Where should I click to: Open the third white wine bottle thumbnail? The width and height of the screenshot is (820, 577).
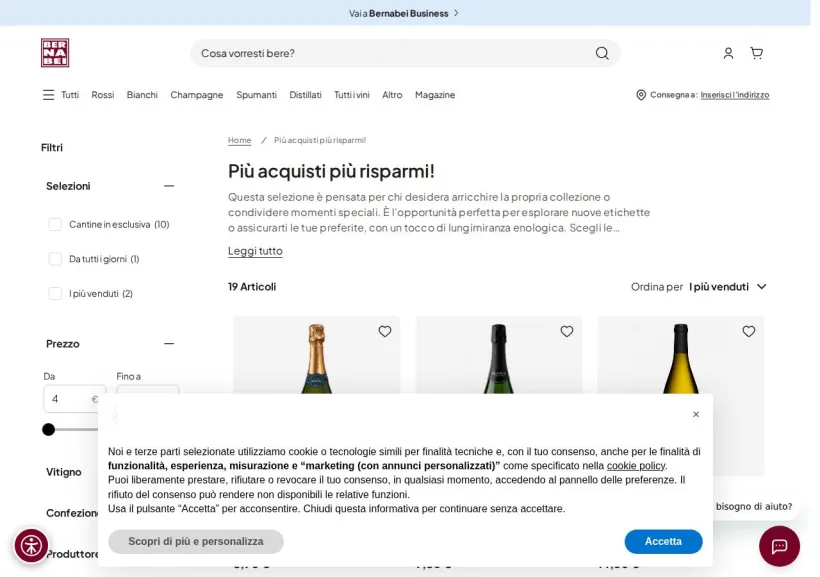click(x=680, y=358)
